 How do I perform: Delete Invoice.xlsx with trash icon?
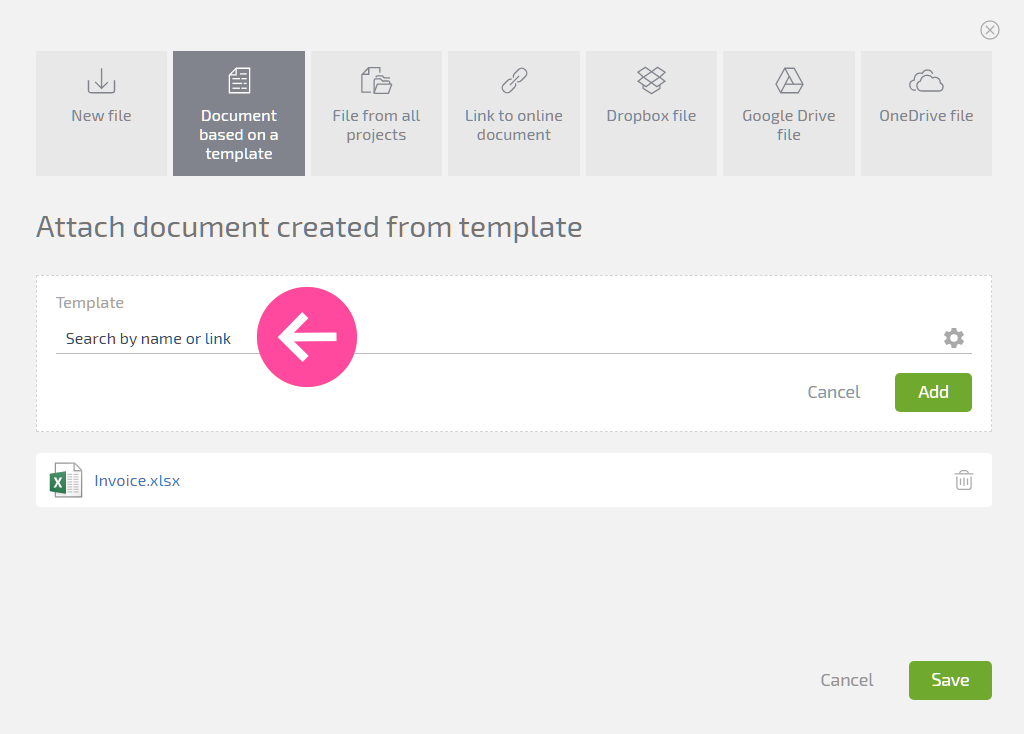point(964,480)
